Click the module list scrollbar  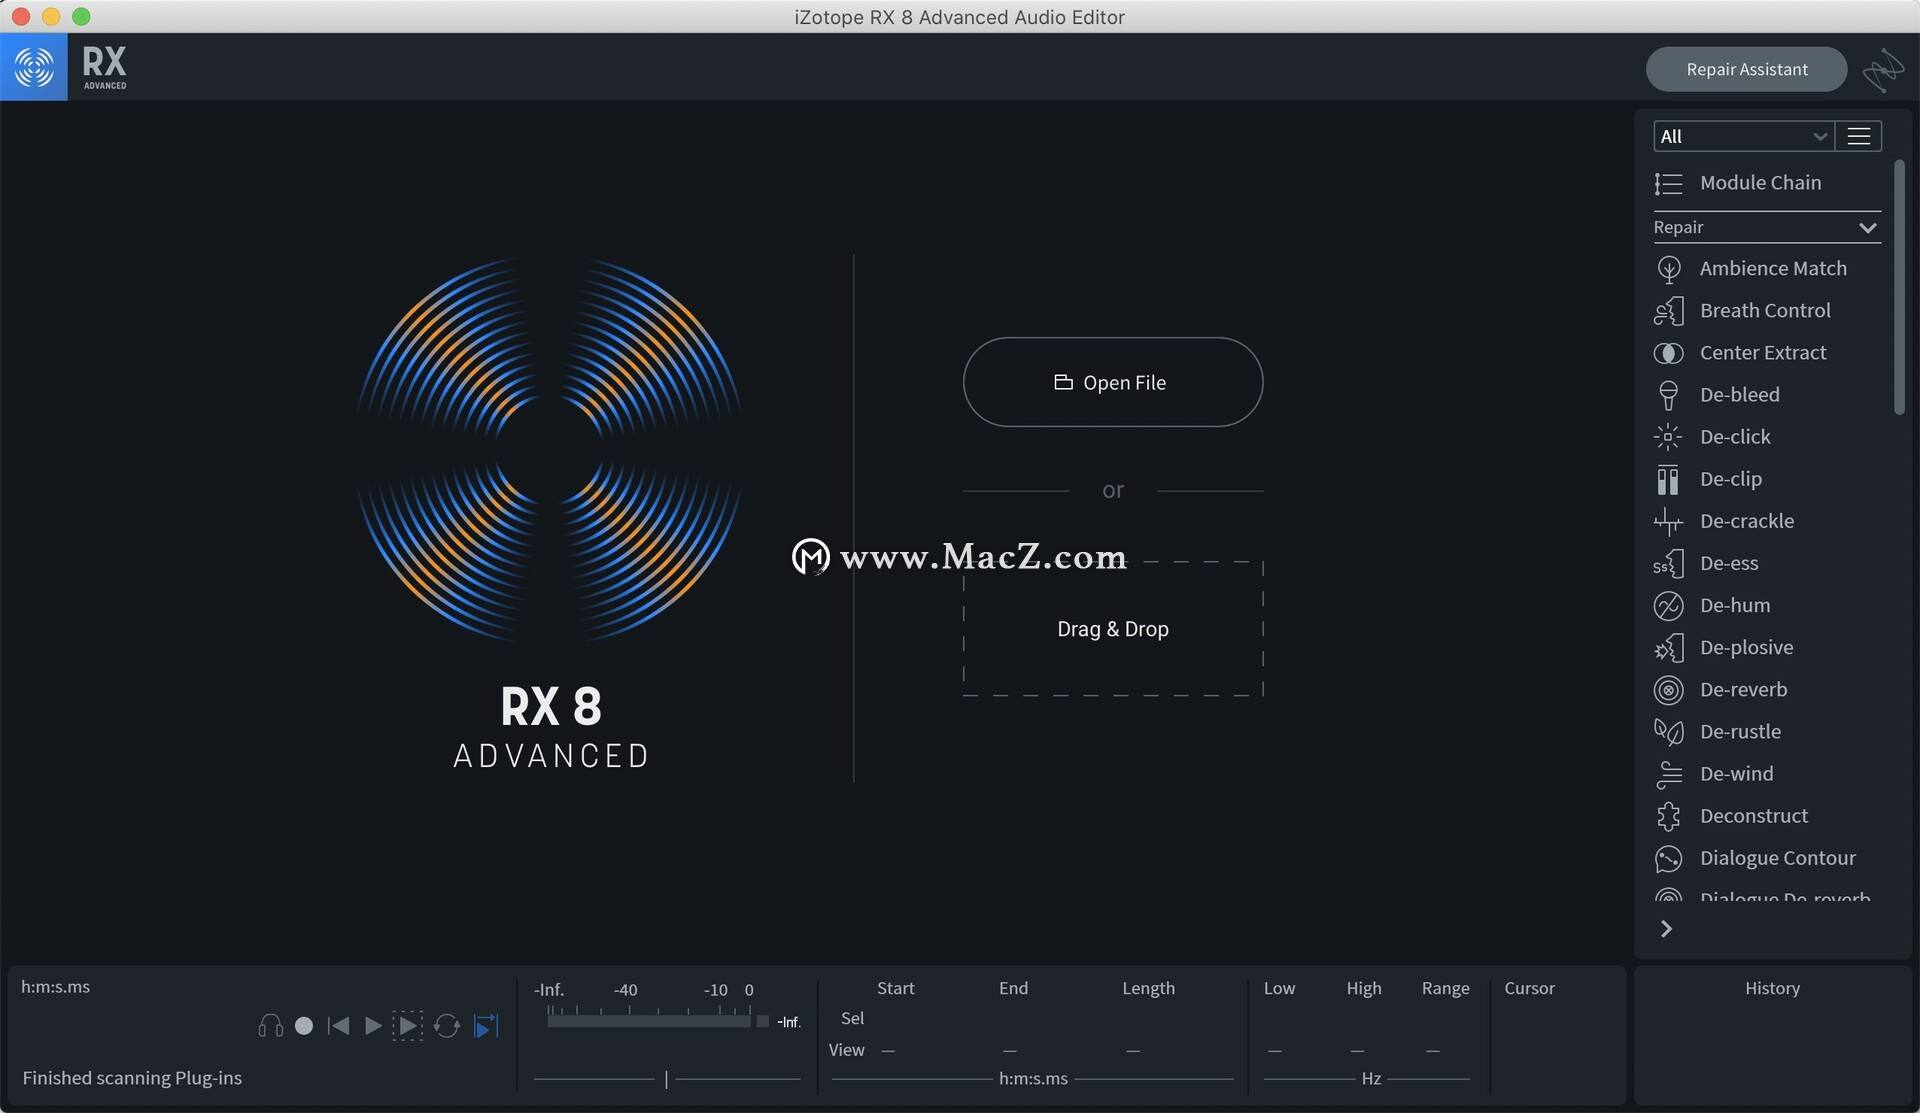point(1899,288)
